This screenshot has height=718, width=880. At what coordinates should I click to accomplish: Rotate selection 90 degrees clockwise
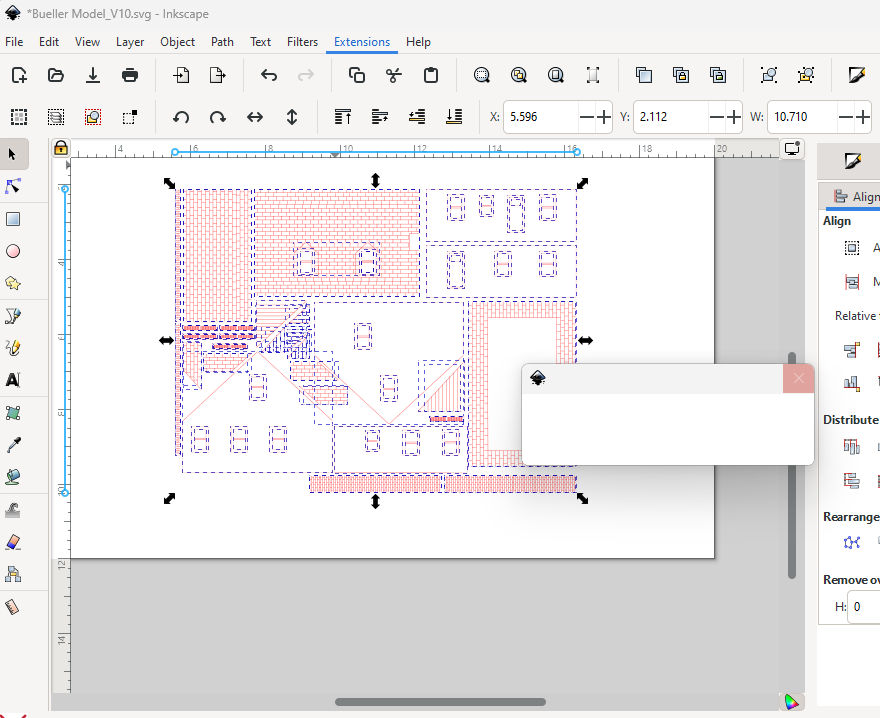[x=218, y=117]
